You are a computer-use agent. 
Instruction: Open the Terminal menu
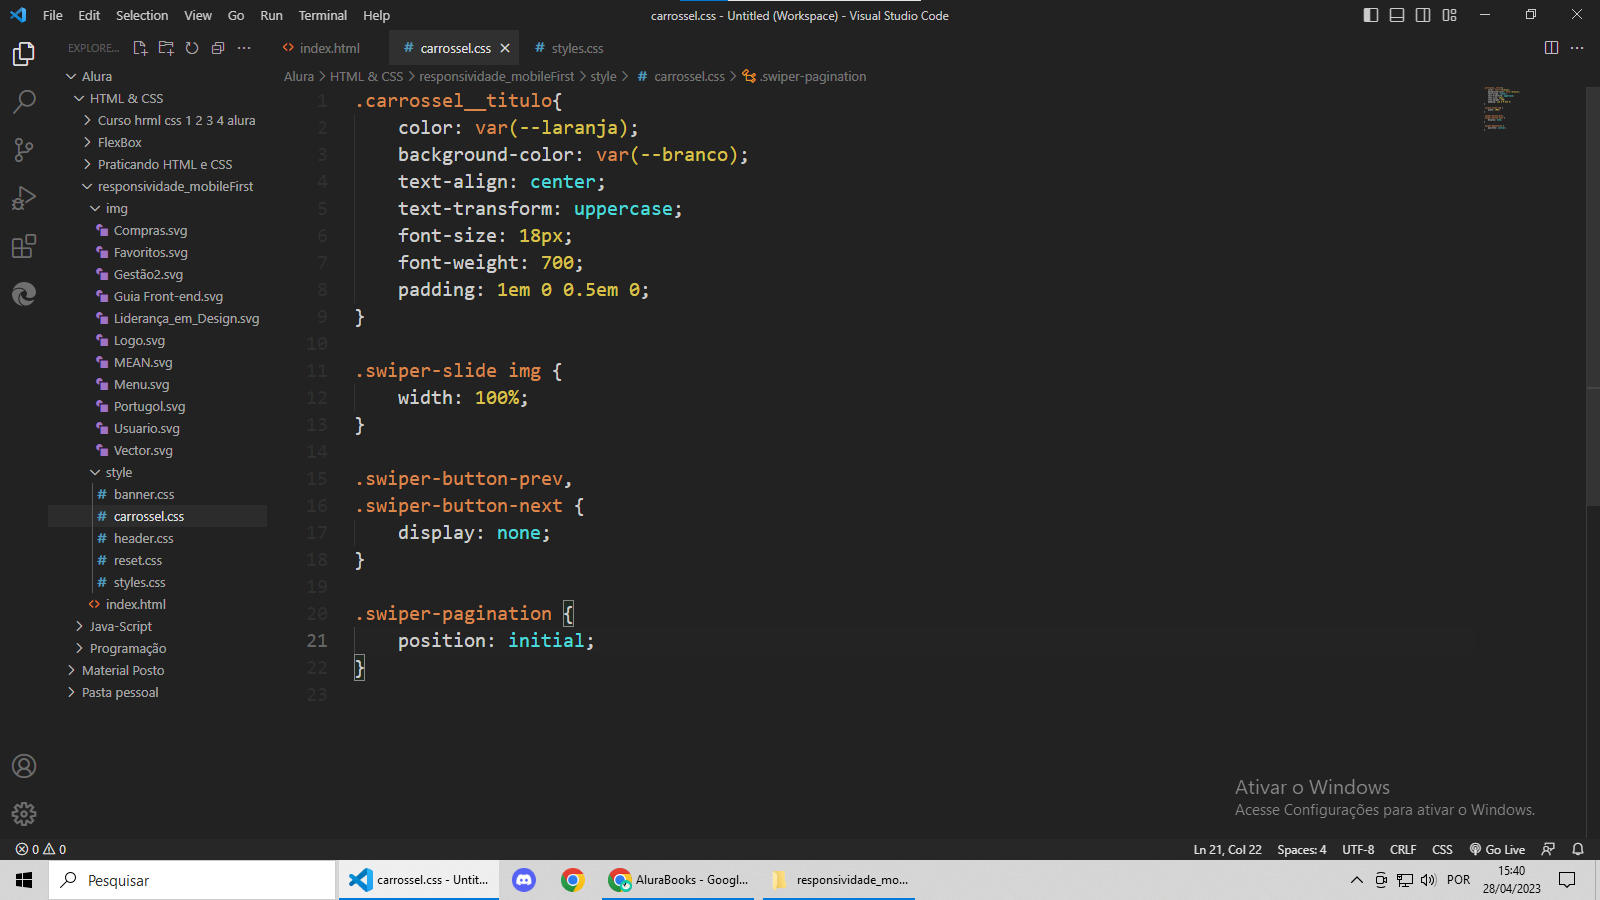click(x=322, y=15)
